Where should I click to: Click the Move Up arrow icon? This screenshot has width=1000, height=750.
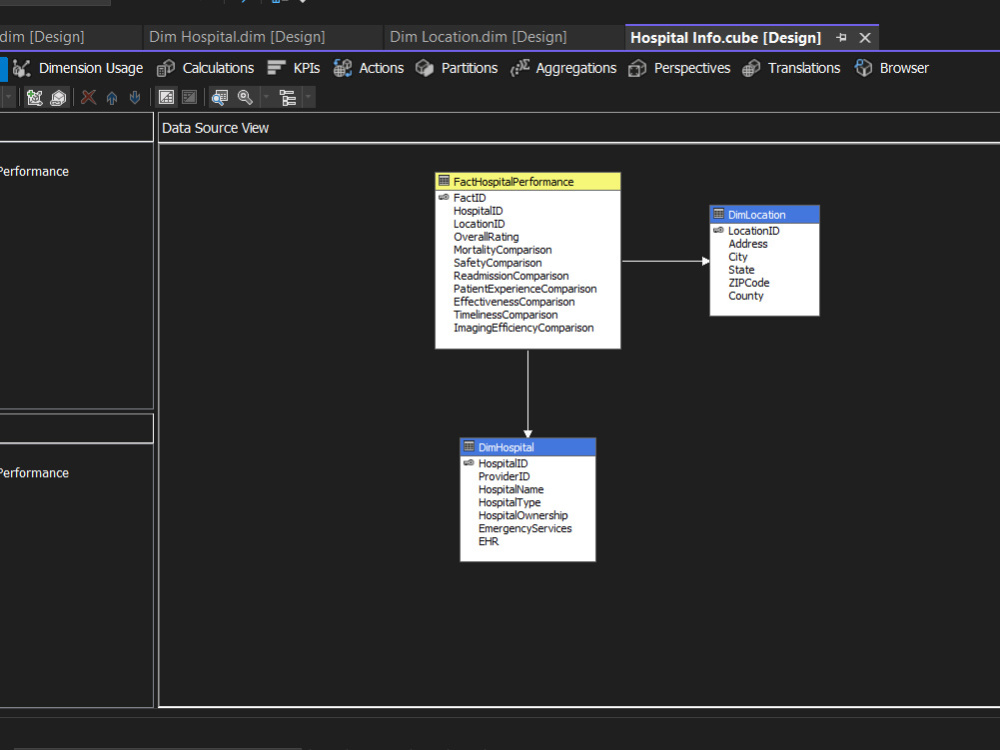point(112,98)
